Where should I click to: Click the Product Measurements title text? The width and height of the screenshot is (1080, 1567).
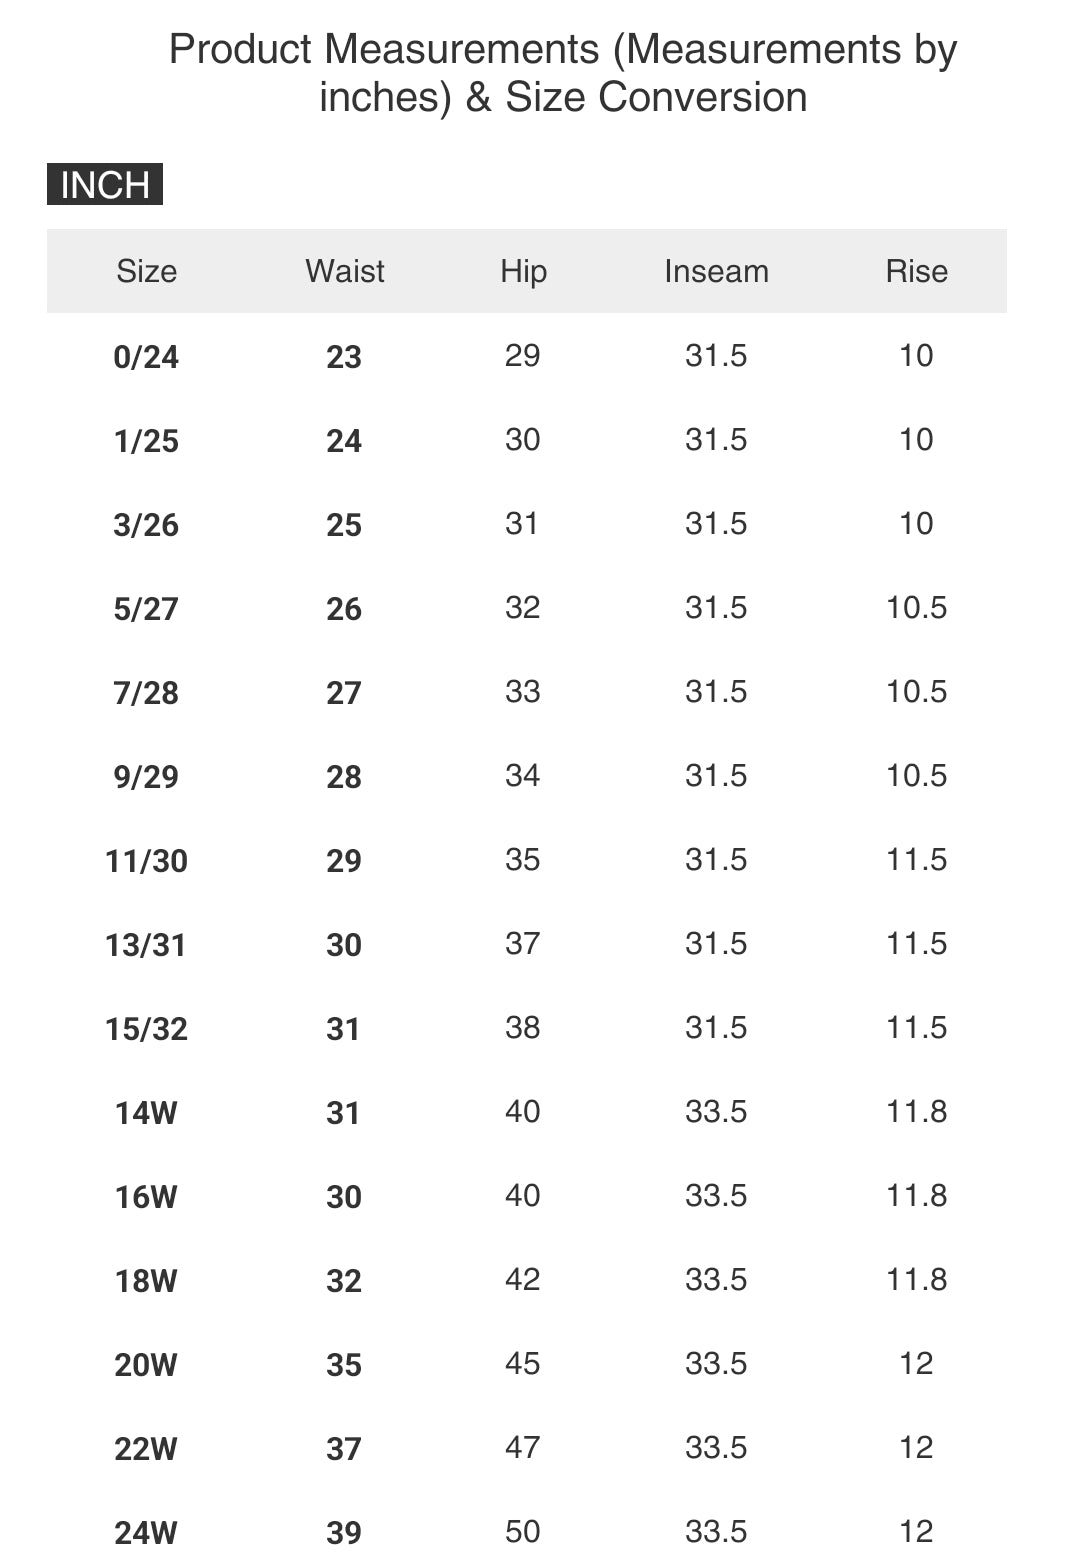(563, 73)
